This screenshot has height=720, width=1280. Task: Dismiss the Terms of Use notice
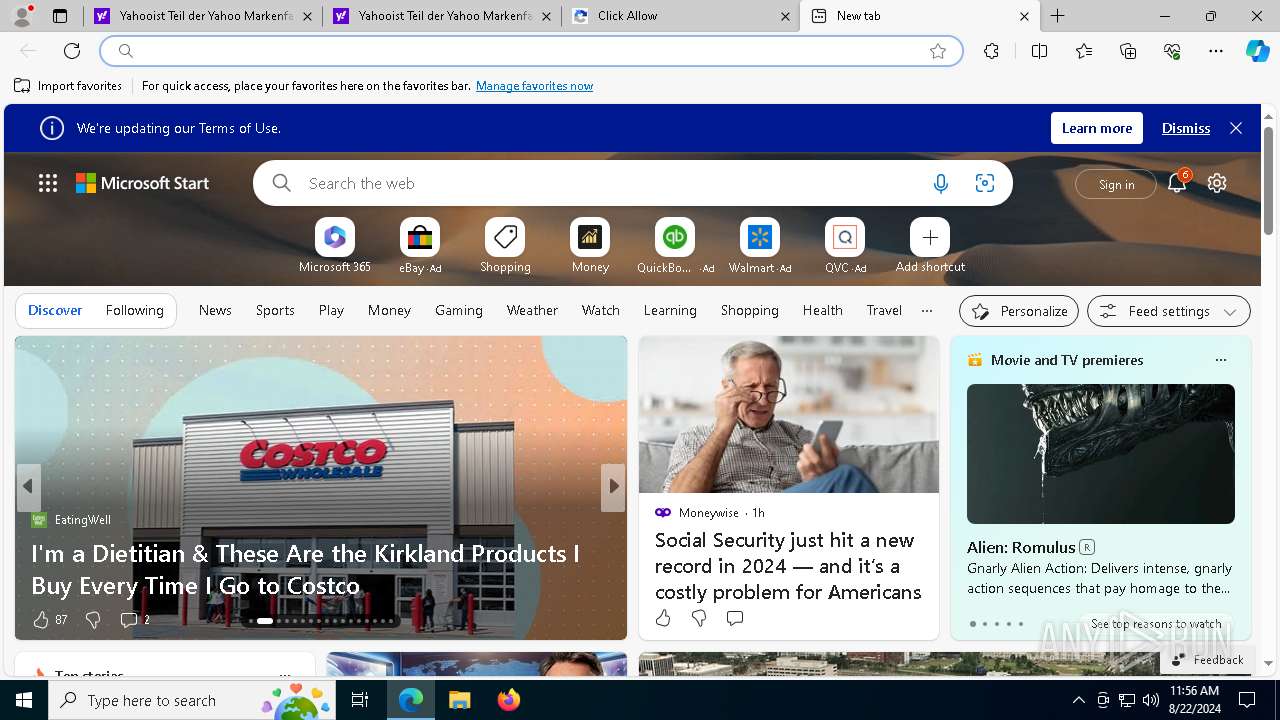pyautogui.click(x=1186, y=128)
